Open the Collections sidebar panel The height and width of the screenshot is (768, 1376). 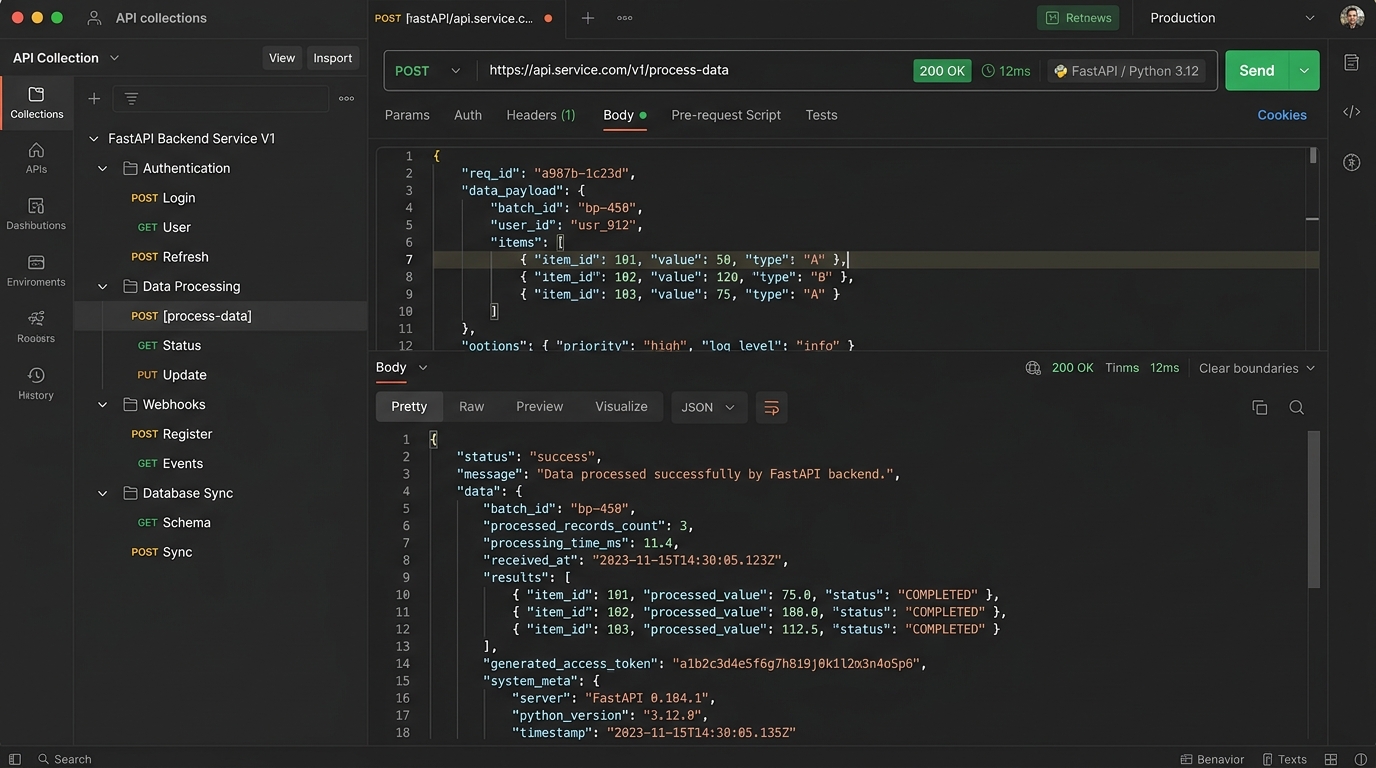36,102
